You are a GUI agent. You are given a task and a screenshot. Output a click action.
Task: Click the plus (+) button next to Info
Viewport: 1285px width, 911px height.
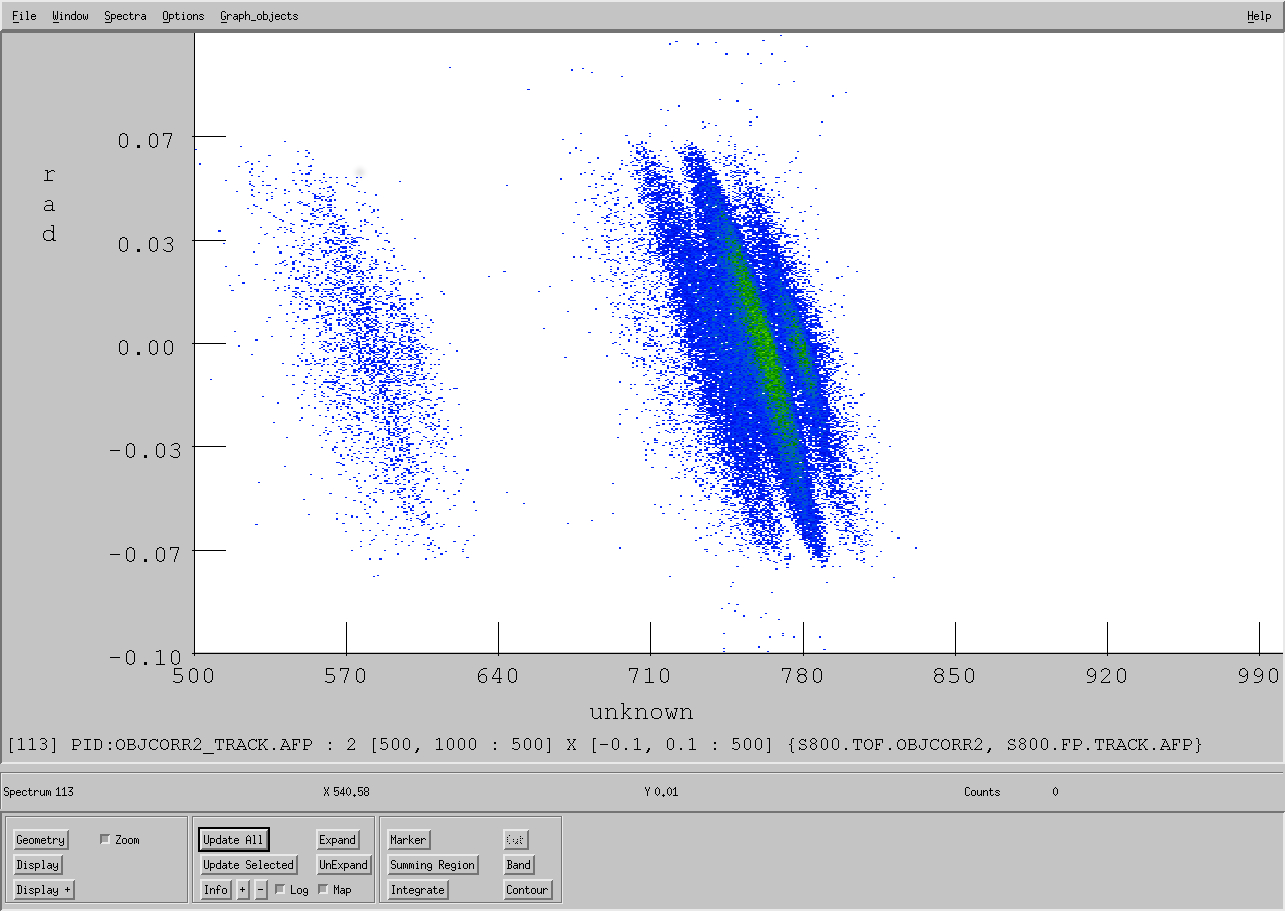242,890
